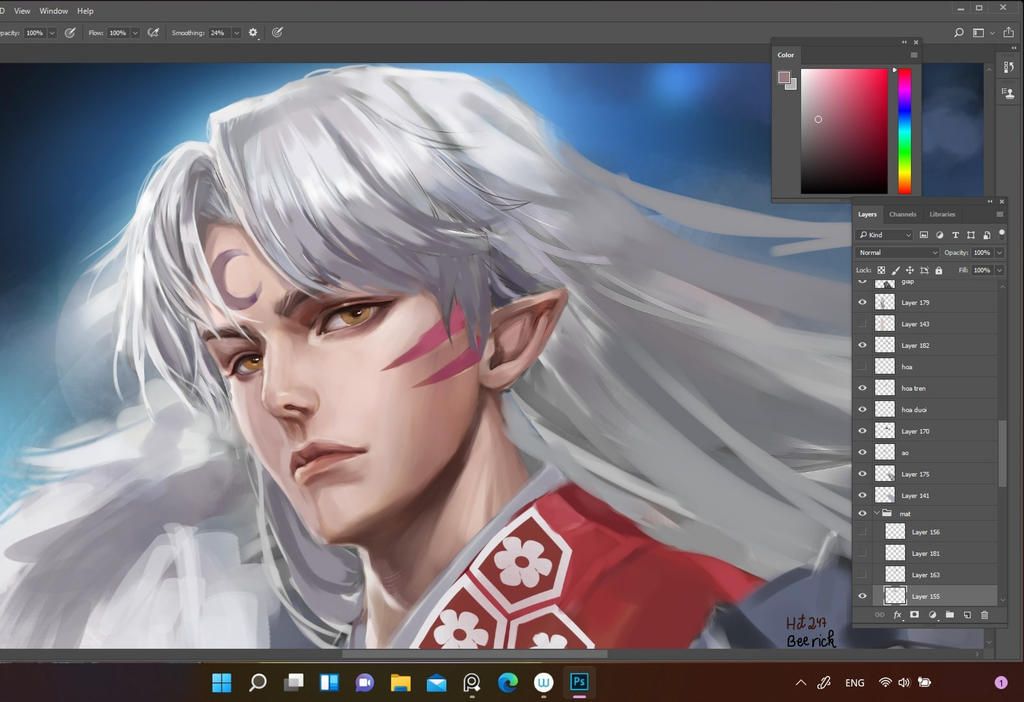Filter layers by adjustment layers
This screenshot has width=1024, height=702.
click(x=939, y=235)
